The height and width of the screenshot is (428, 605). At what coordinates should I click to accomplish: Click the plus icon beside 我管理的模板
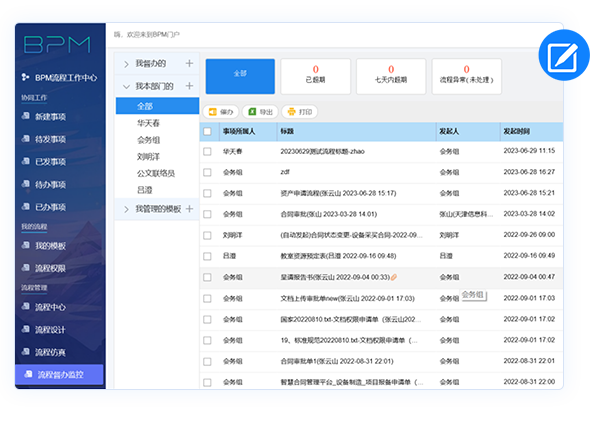click(x=189, y=209)
